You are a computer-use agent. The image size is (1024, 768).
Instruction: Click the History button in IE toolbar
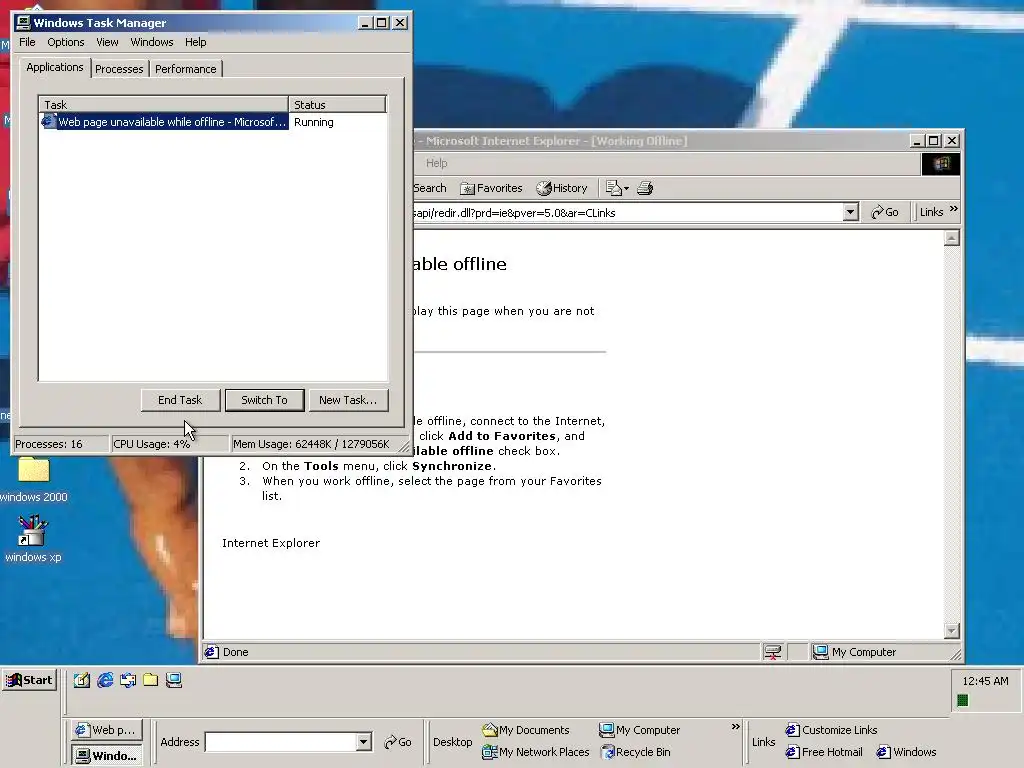pyautogui.click(x=562, y=188)
